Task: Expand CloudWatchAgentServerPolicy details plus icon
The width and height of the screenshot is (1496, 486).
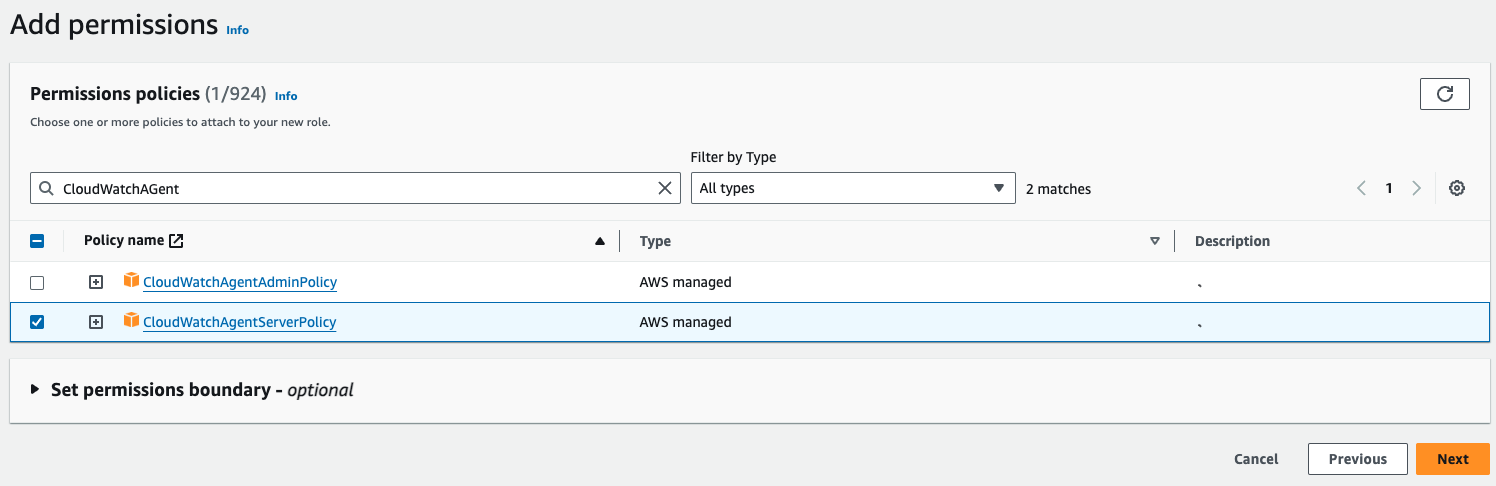Action: (x=96, y=322)
